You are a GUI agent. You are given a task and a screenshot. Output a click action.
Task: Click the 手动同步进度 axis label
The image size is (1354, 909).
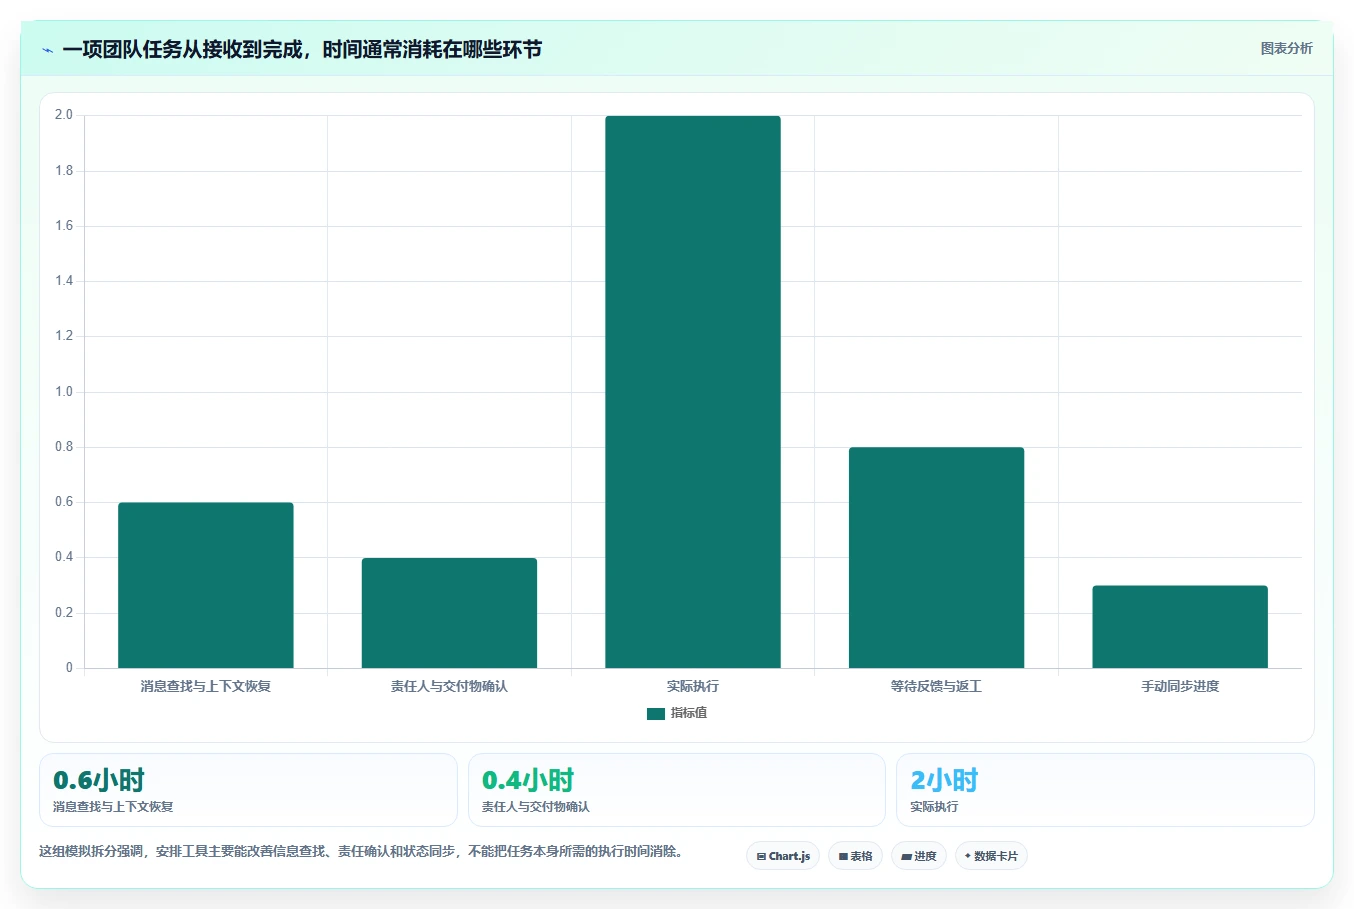click(1180, 686)
